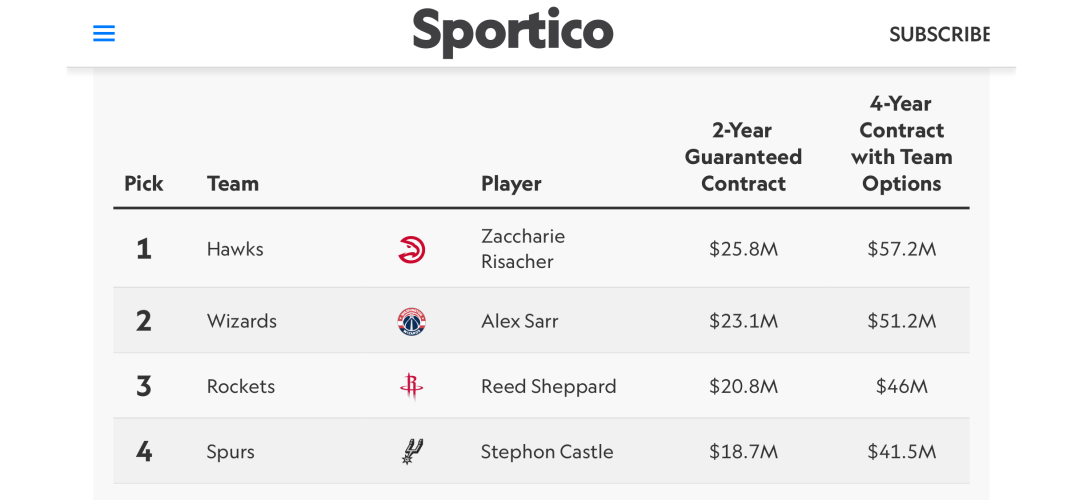This screenshot has height=500, width=1083.
Task: Select the $57.2M contract cell
Action: [x=901, y=249]
